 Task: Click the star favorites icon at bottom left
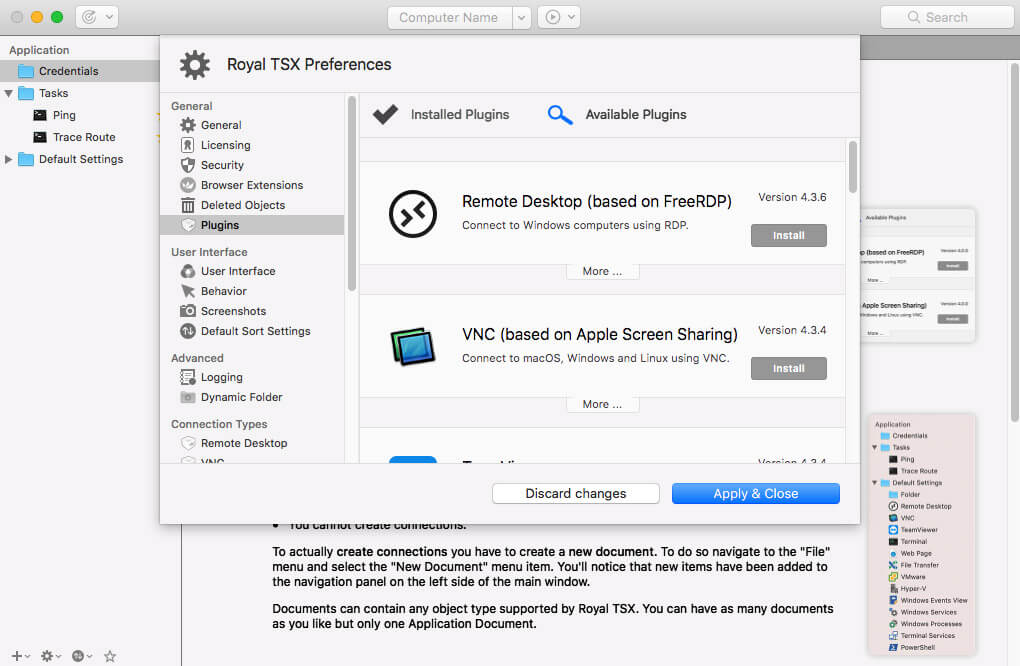click(109, 656)
